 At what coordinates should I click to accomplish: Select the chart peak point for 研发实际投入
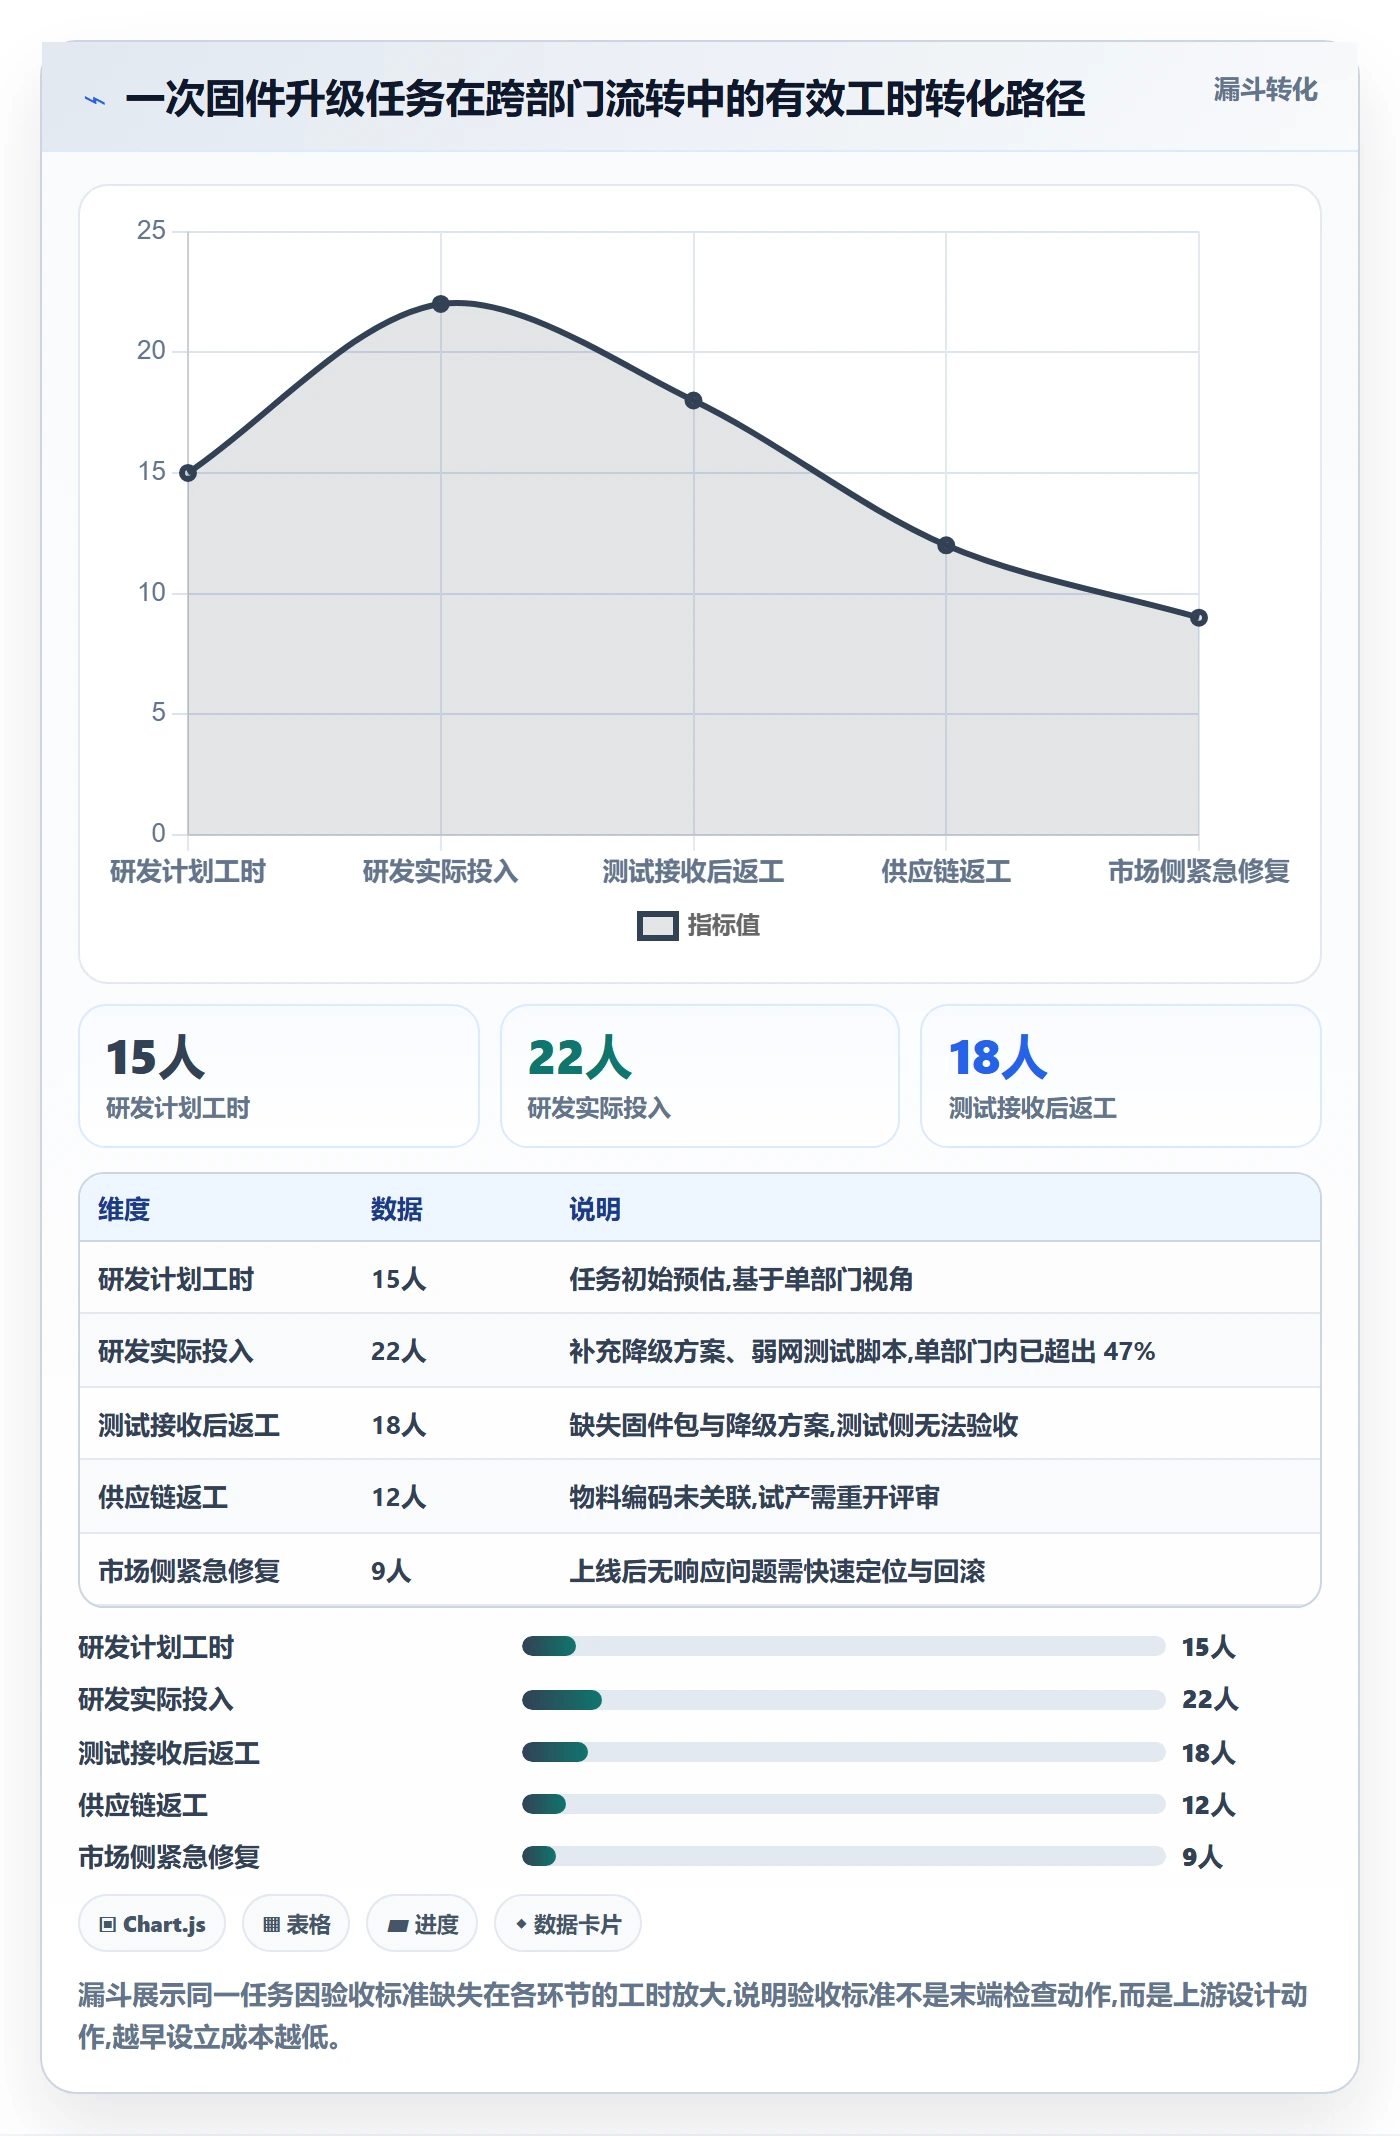[441, 303]
